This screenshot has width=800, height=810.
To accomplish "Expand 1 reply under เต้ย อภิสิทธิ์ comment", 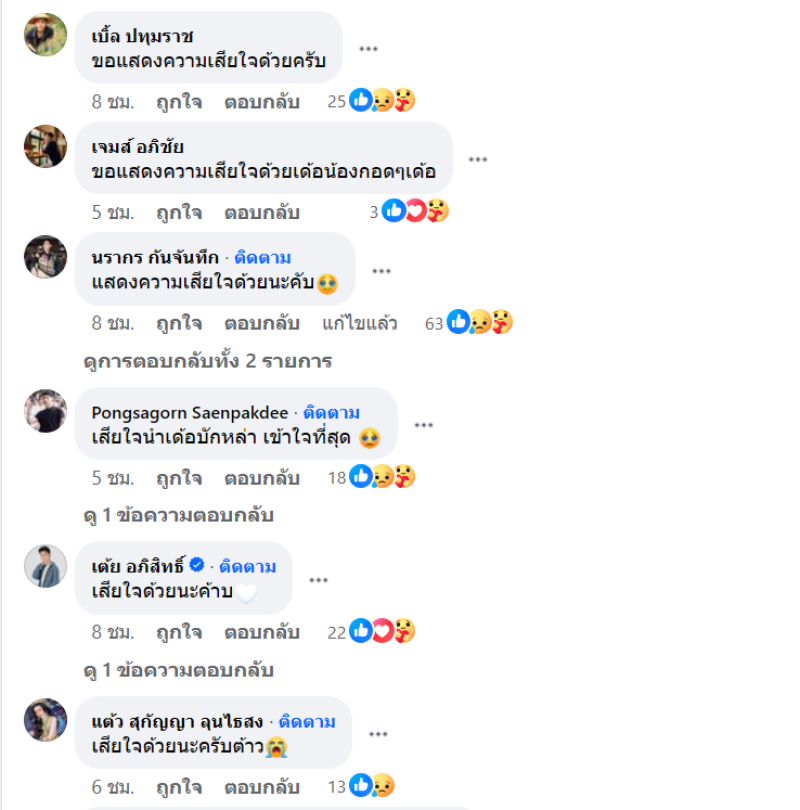I will (x=178, y=670).
